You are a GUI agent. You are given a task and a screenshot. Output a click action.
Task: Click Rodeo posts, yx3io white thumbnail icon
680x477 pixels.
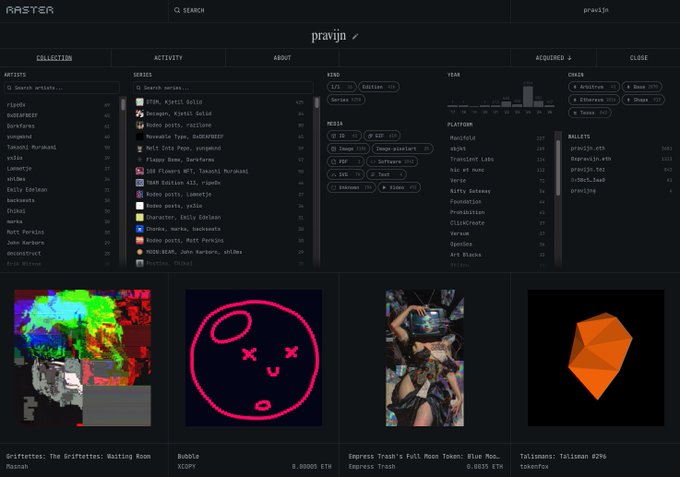click(140, 206)
